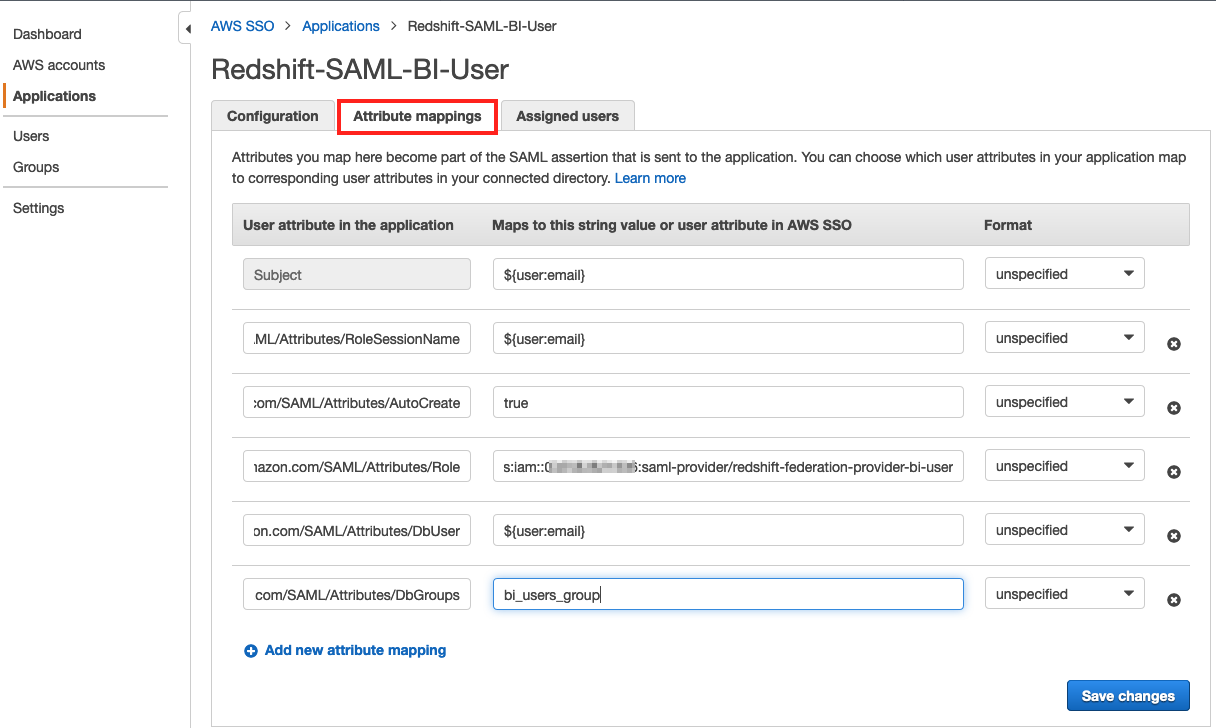1216x728 pixels.
Task: Open Groups in sidebar
Action: coord(36,167)
